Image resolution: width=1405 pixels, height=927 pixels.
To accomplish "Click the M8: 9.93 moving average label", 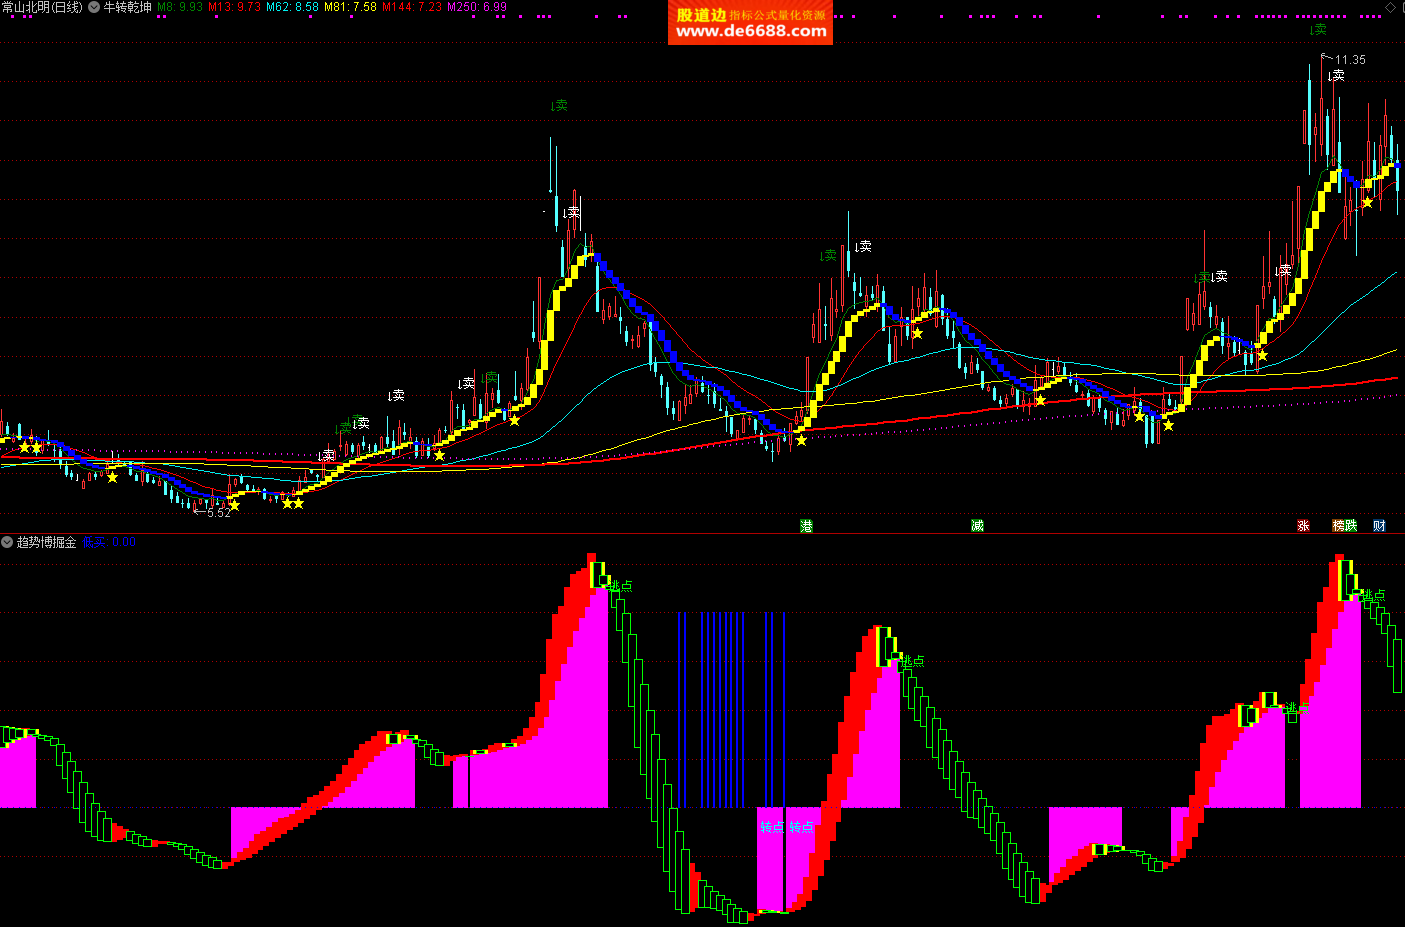I will 180,7.
